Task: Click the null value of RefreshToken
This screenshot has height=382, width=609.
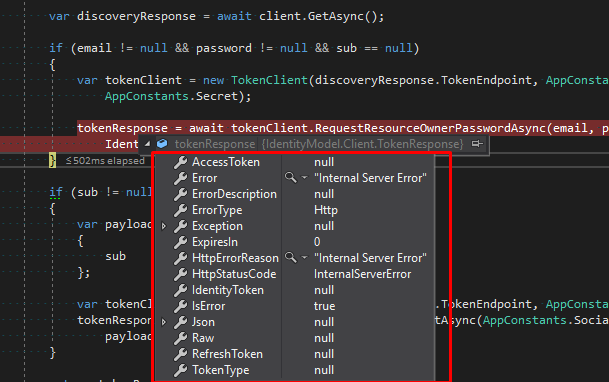Action: [x=324, y=354]
